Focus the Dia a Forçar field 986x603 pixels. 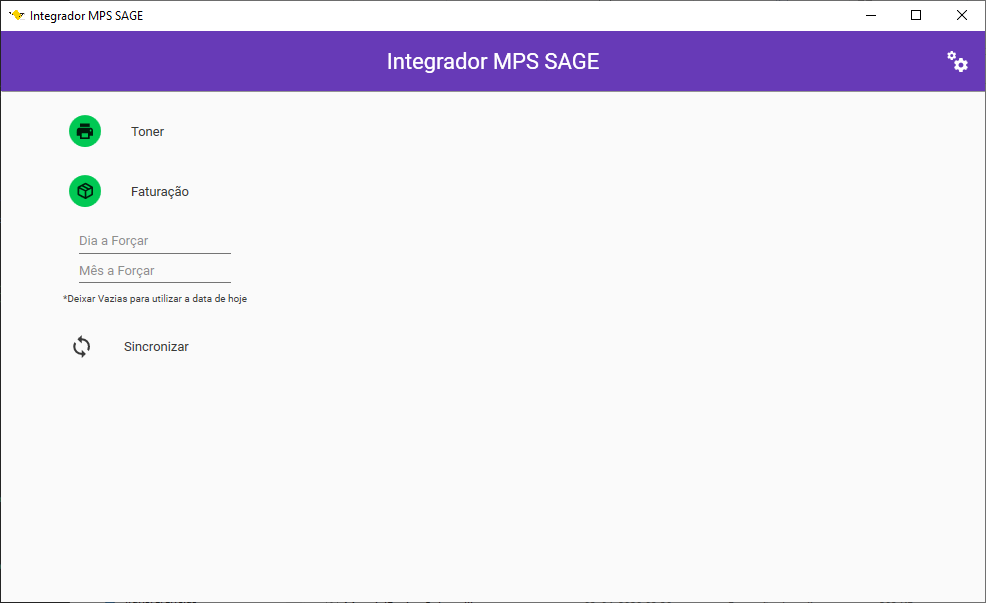pos(155,241)
